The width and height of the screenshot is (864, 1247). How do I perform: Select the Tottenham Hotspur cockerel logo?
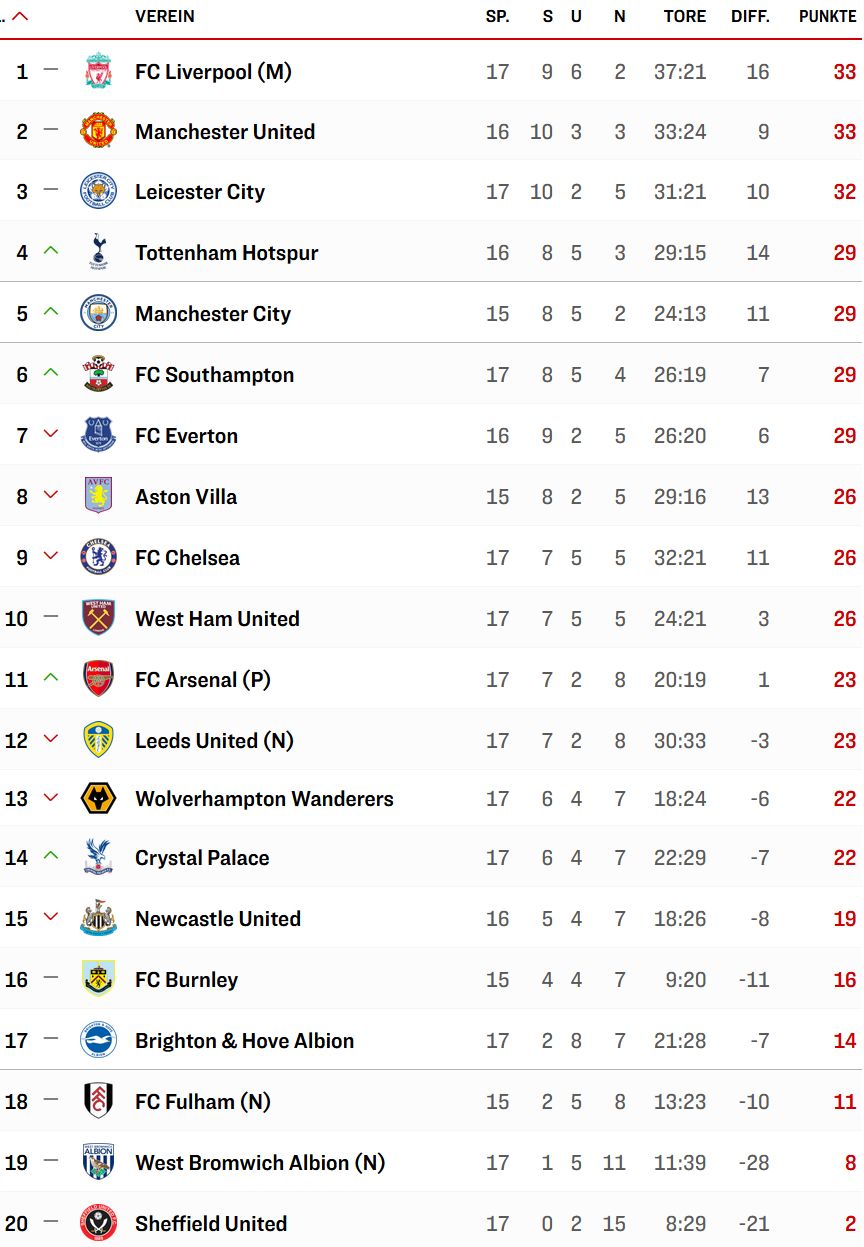pyautogui.click(x=98, y=252)
